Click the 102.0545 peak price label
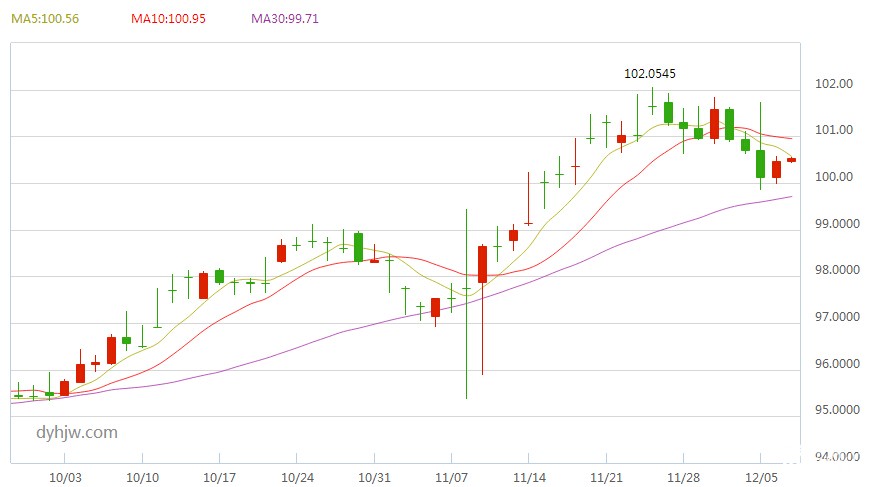Screen dimensions: 875x487 [650, 74]
